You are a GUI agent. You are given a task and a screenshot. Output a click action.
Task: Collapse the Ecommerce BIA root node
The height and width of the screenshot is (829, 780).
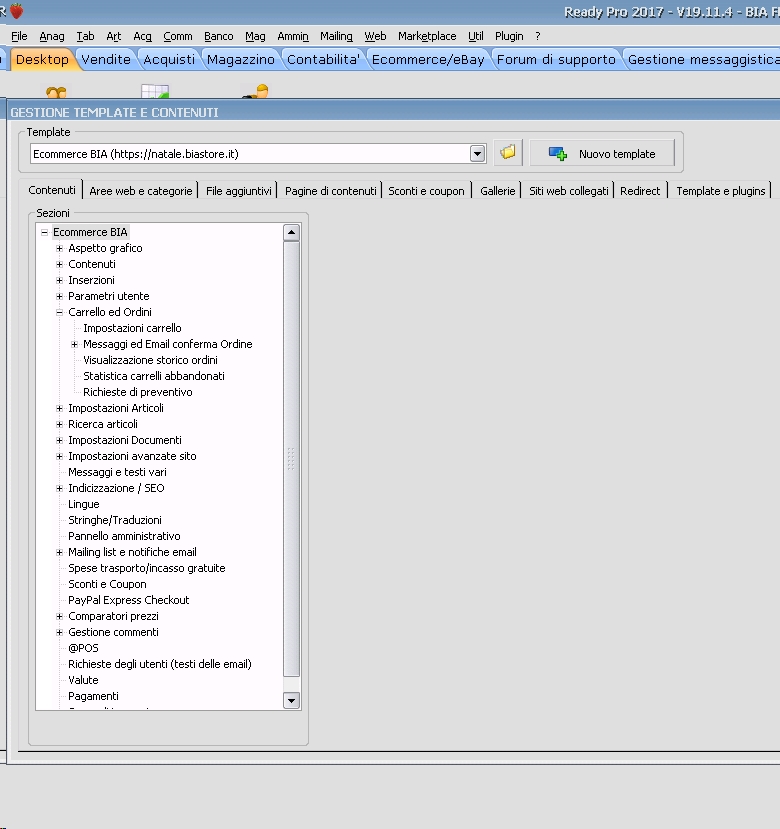[x=44, y=232]
